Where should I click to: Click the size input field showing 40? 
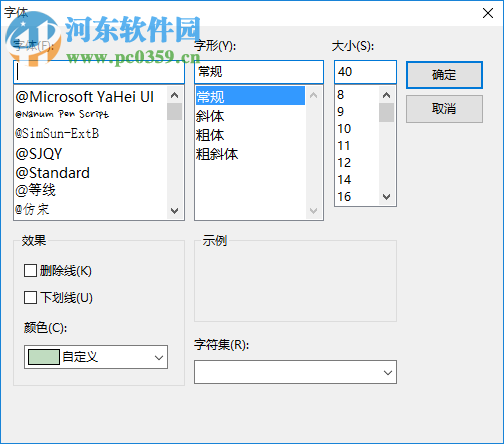tap(365, 72)
